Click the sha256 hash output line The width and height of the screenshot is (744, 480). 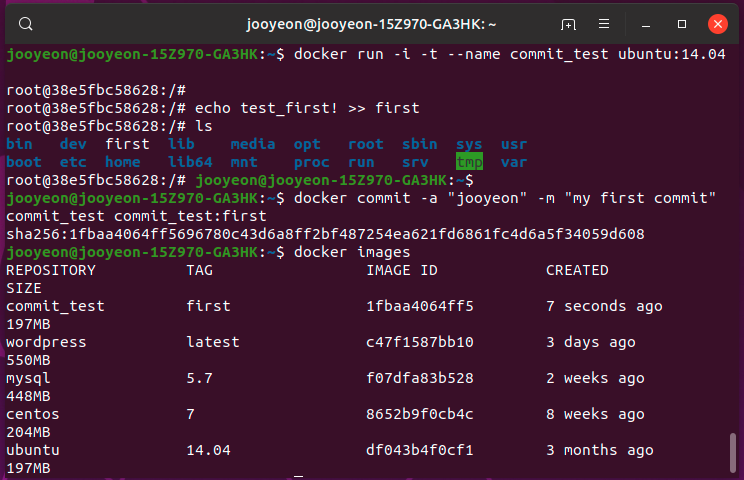pos(325,234)
